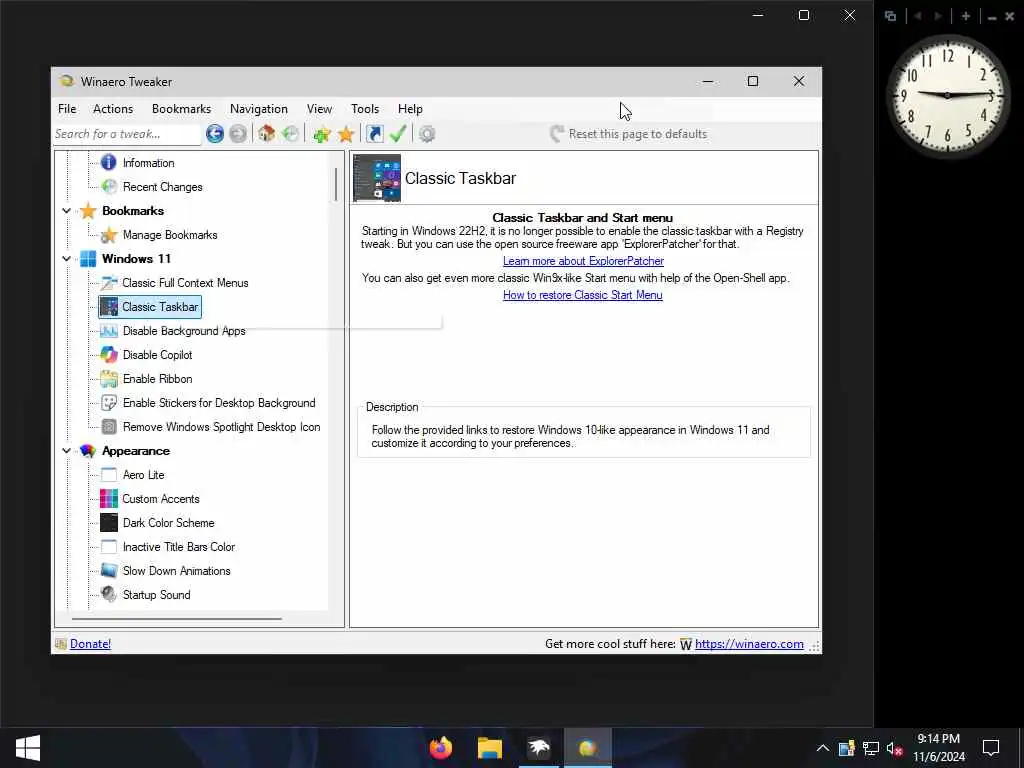Click the green checkmark toolbar icon
Screen dimensions: 1024x768
pos(398,134)
